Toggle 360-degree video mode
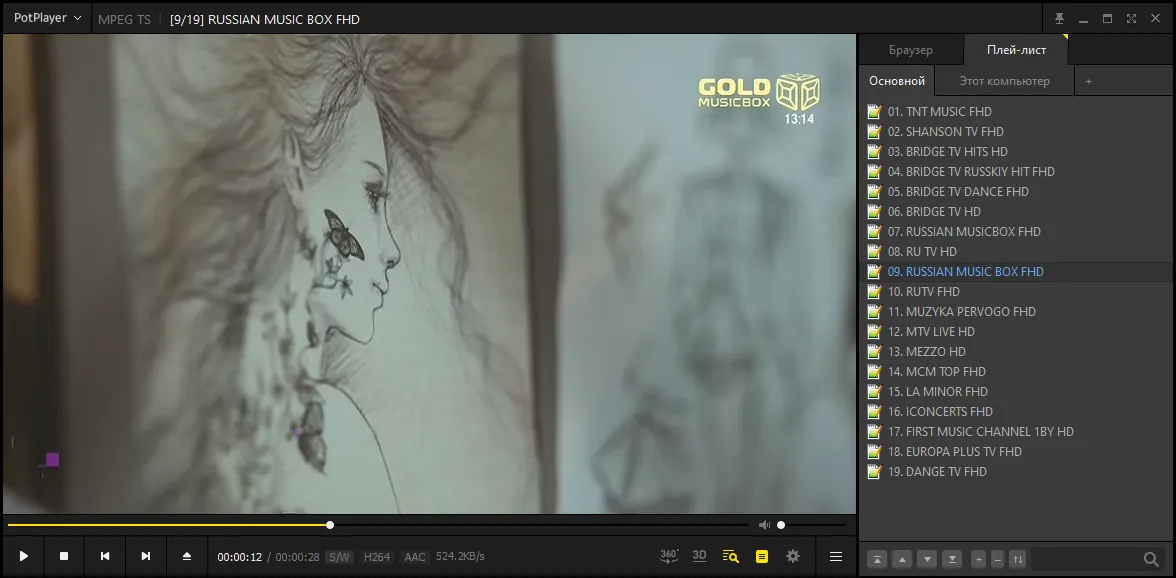Viewport: 1176px width, 578px height. (x=669, y=556)
